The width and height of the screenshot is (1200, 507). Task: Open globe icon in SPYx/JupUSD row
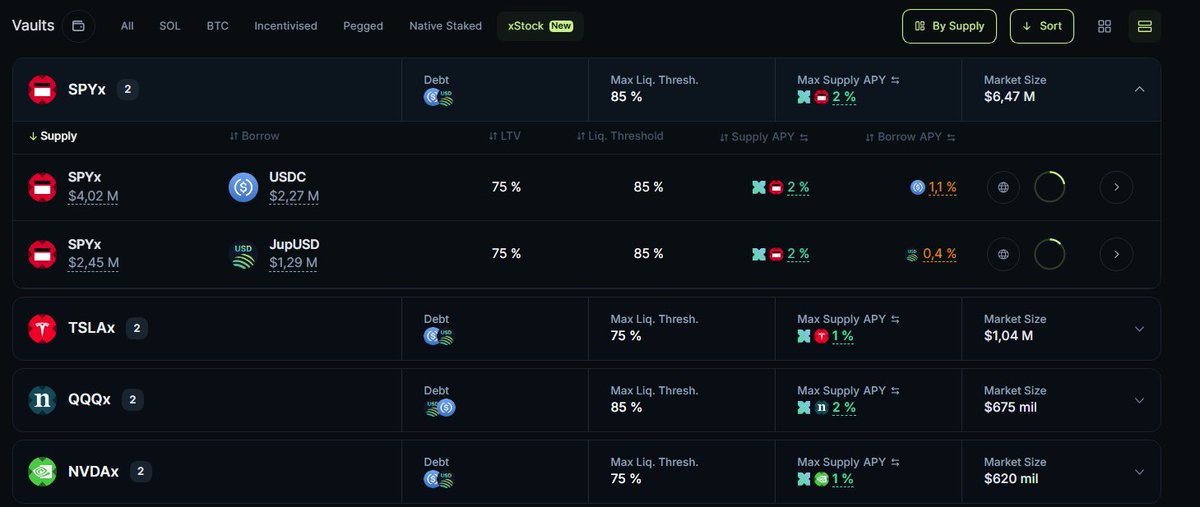1003,255
